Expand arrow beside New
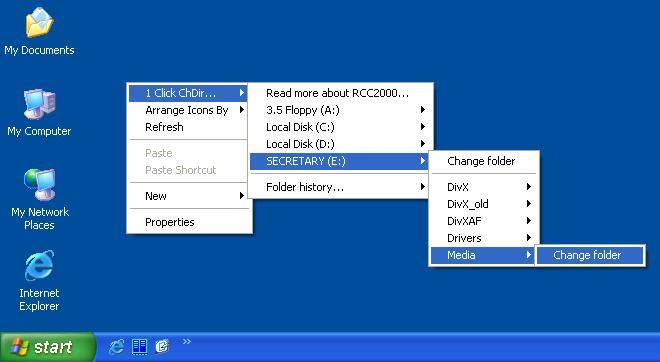660x362 pixels. click(242, 195)
